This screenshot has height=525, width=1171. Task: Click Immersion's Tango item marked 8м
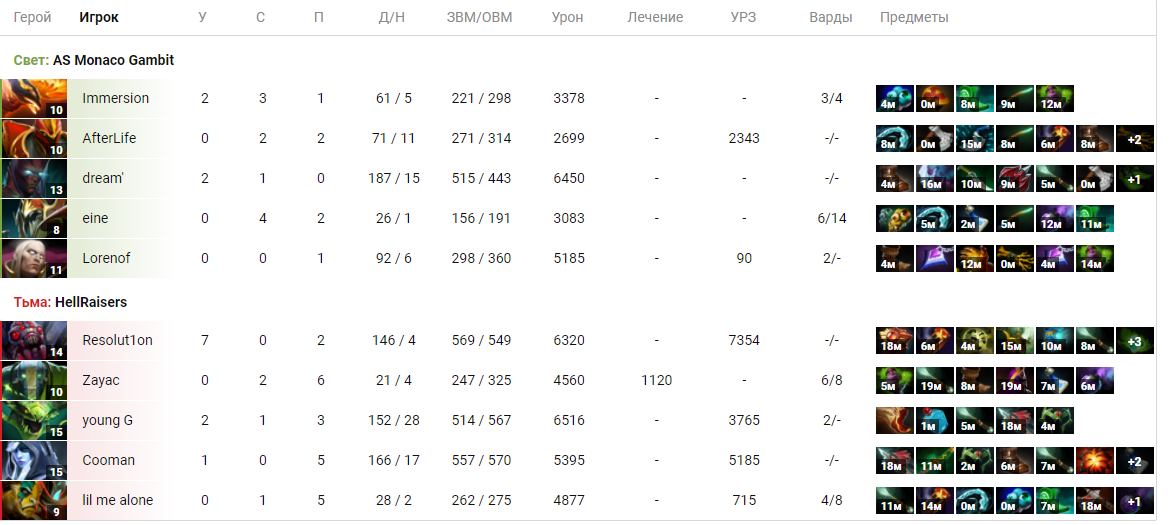tap(975, 99)
